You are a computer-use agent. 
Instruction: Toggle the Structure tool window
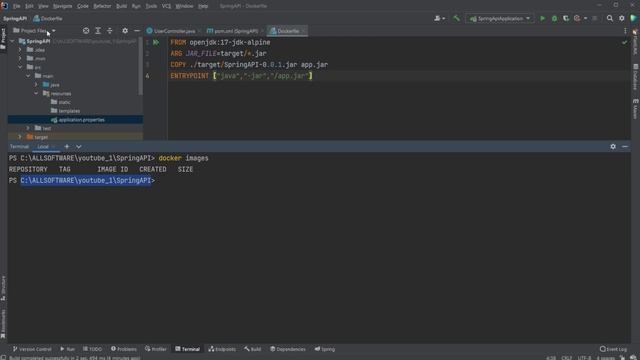coord(3,288)
